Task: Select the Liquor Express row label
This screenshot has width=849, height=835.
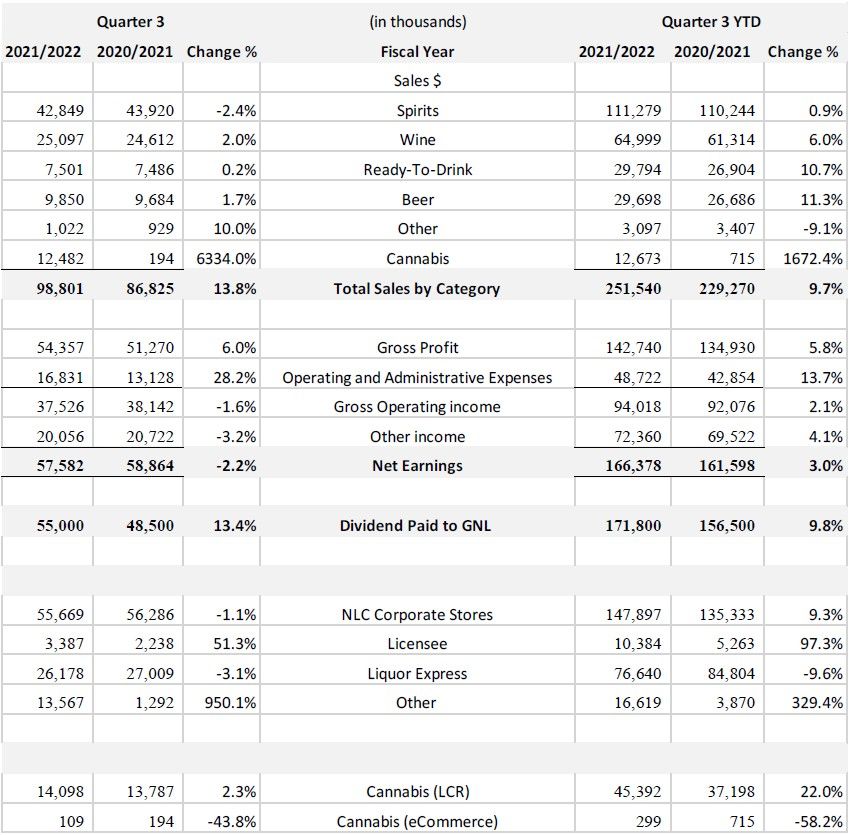Action: tap(417, 674)
